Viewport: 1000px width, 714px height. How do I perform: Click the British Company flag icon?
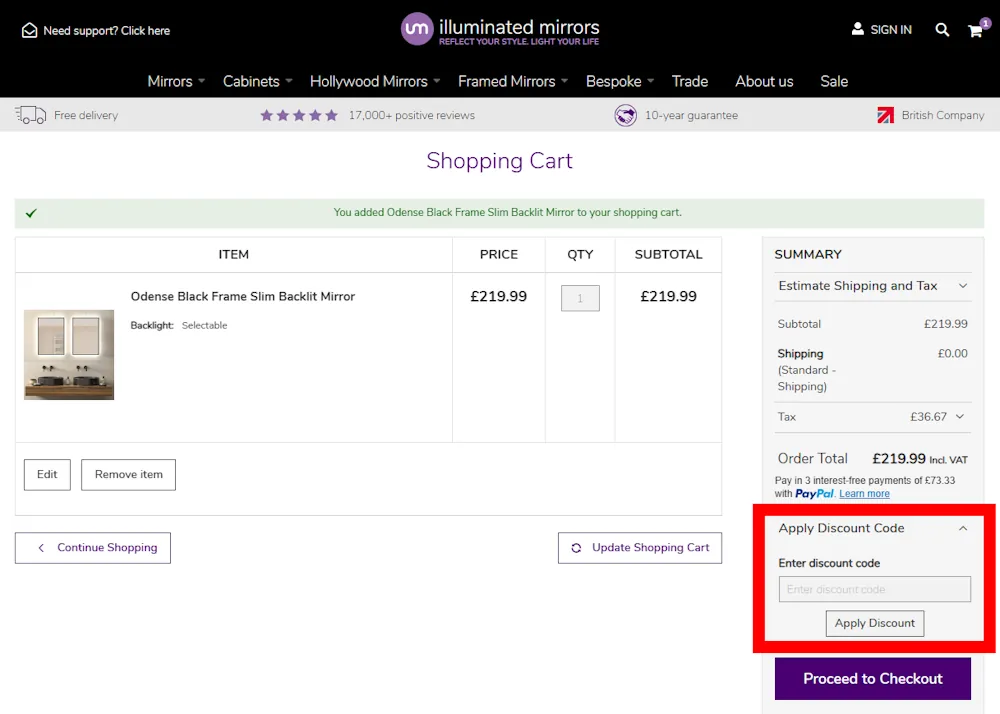coord(884,115)
